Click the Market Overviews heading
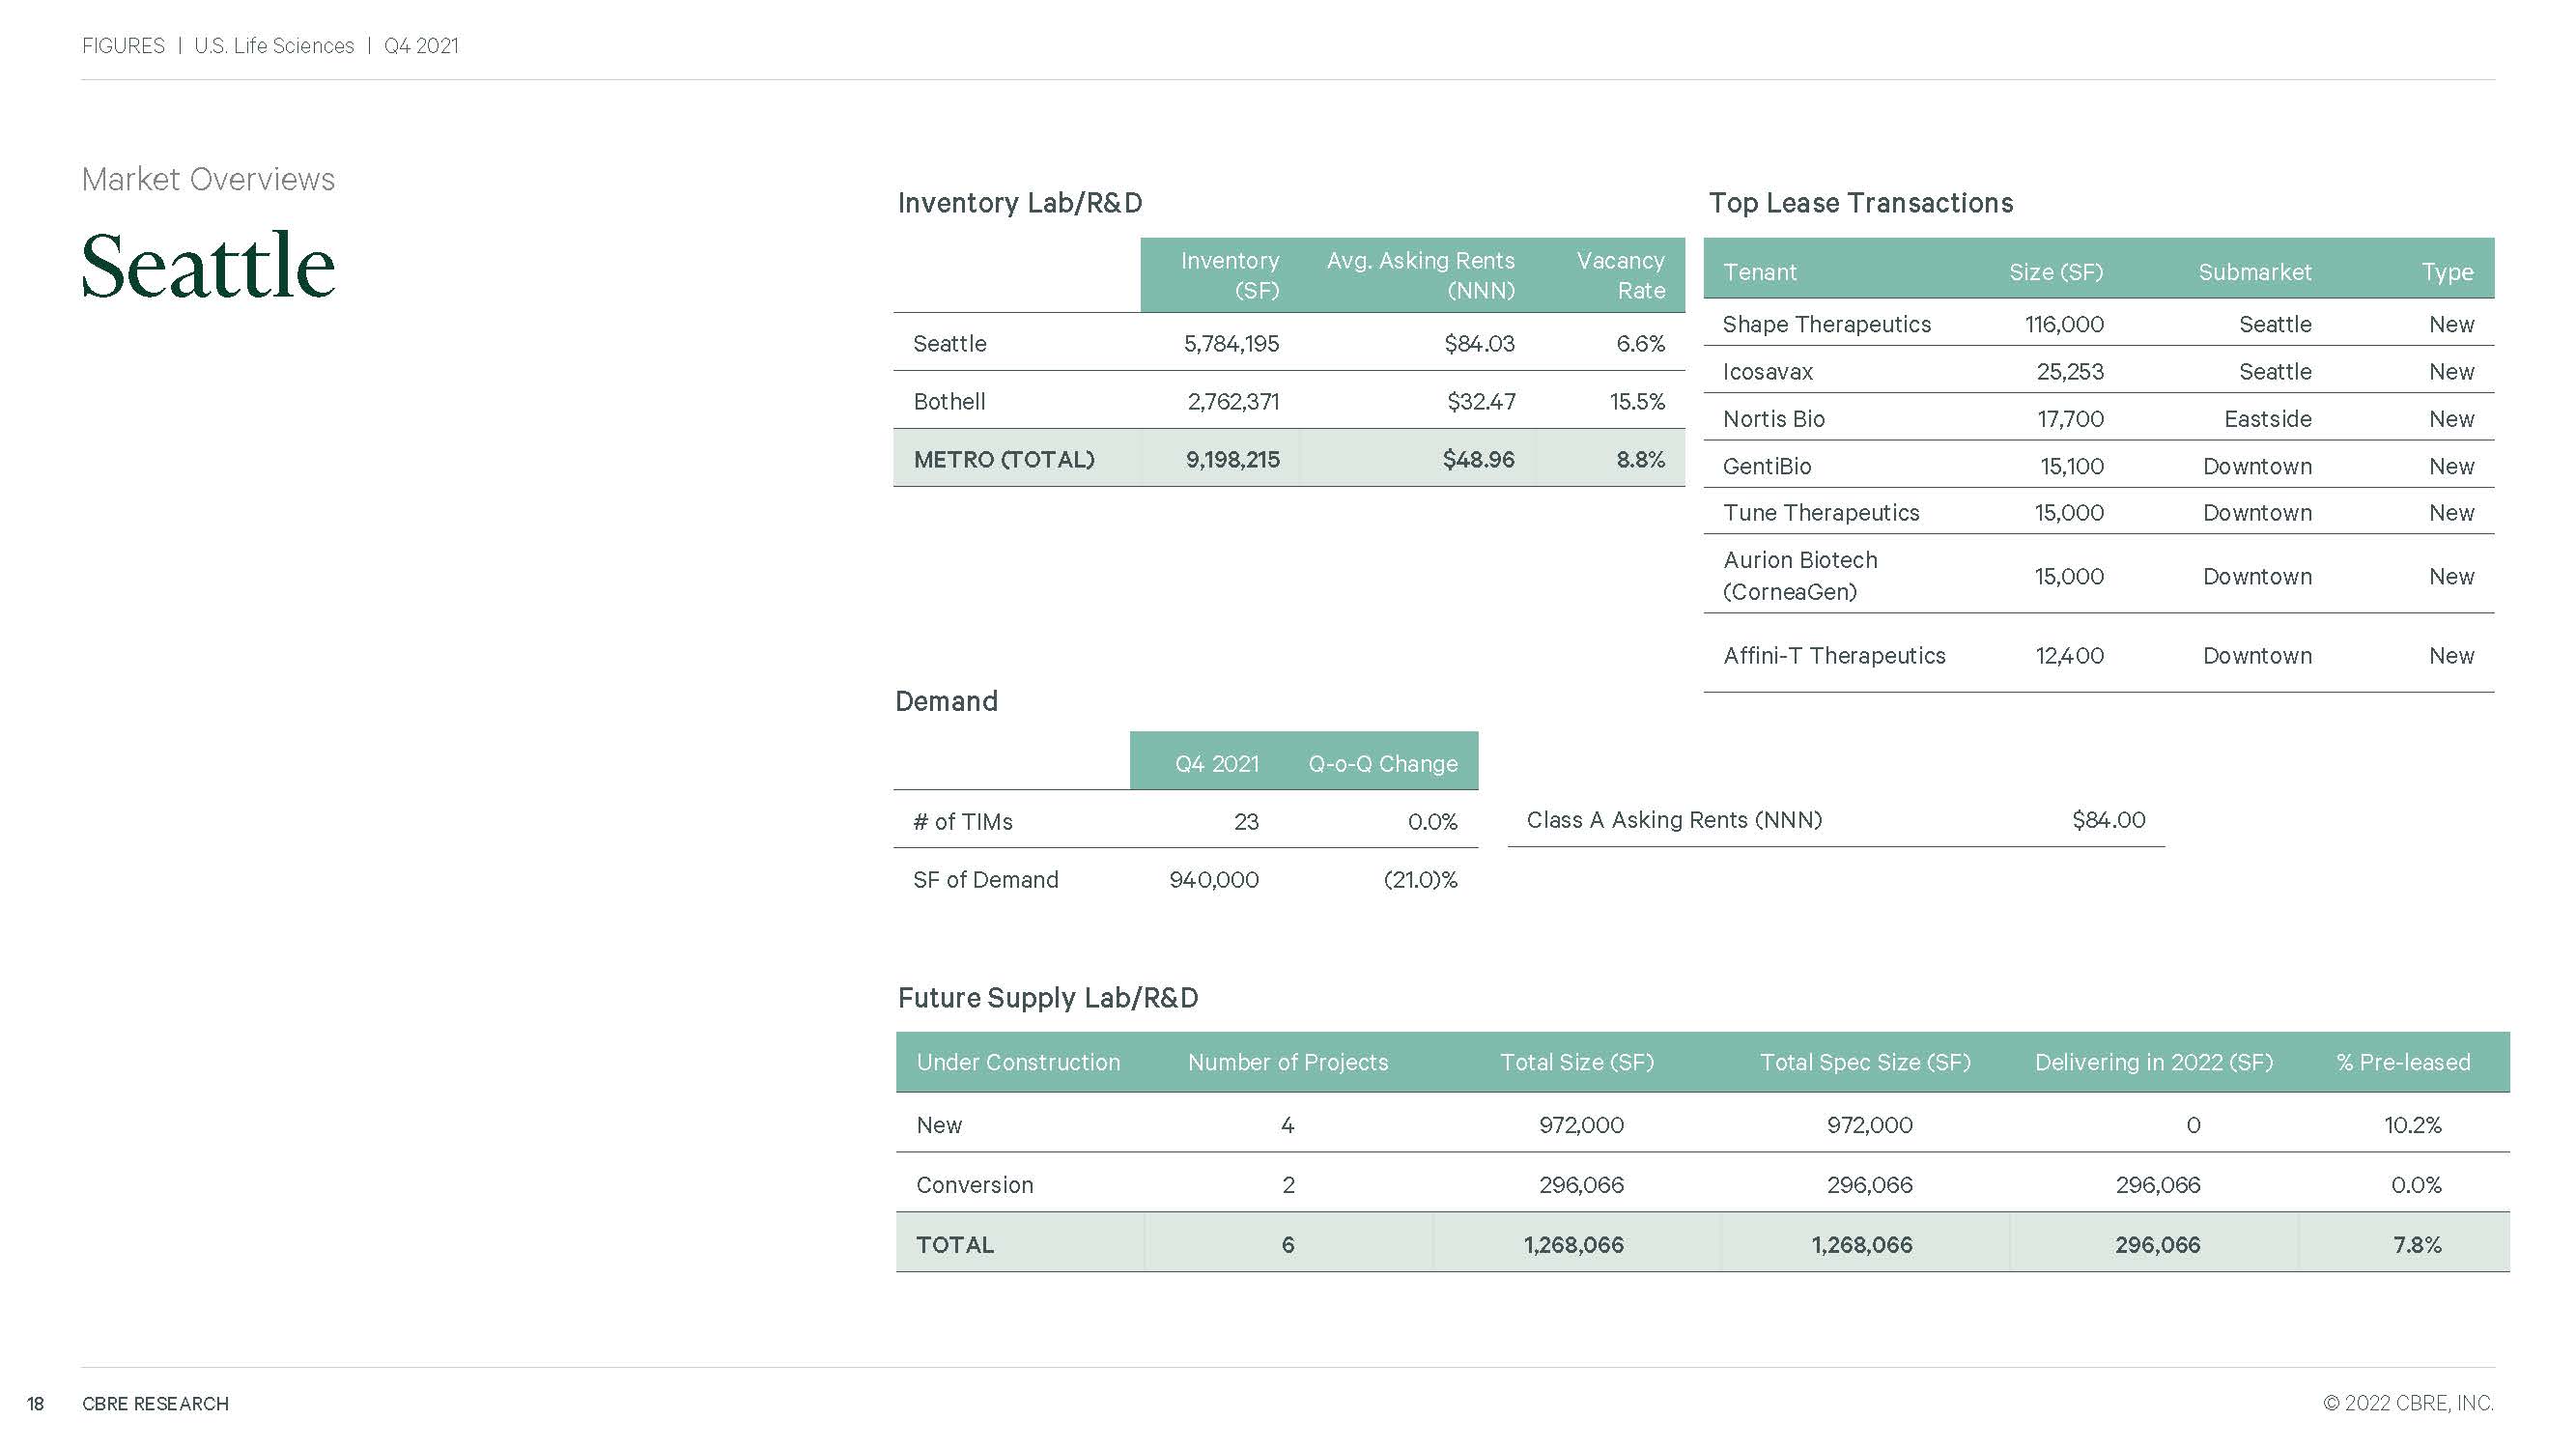The image size is (2576, 1449). click(208, 179)
